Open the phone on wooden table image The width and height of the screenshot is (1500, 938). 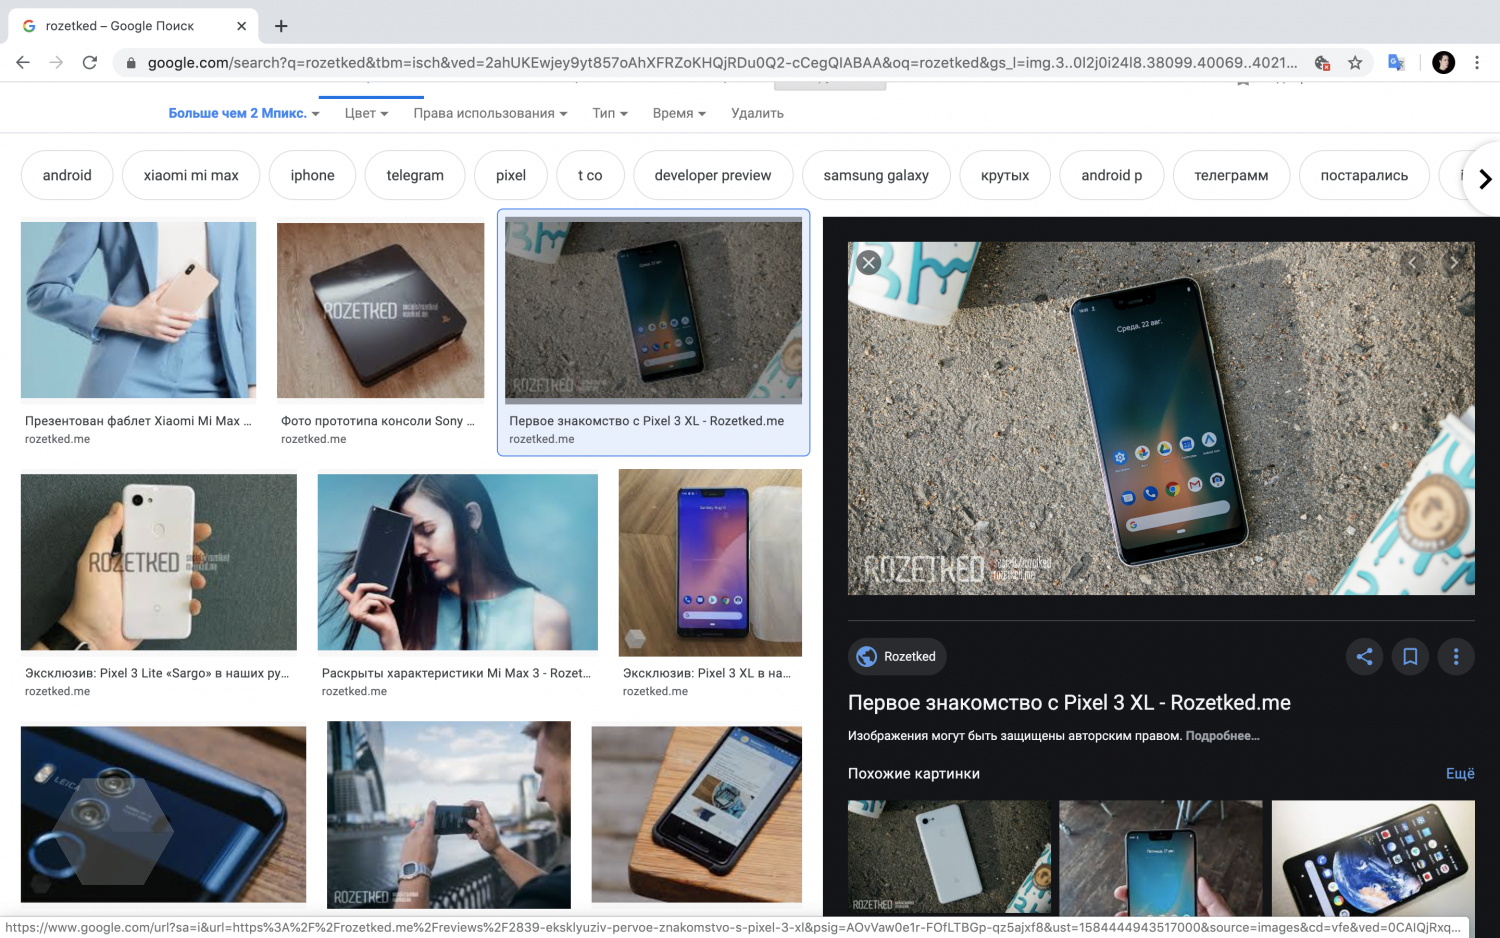point(696,815)
